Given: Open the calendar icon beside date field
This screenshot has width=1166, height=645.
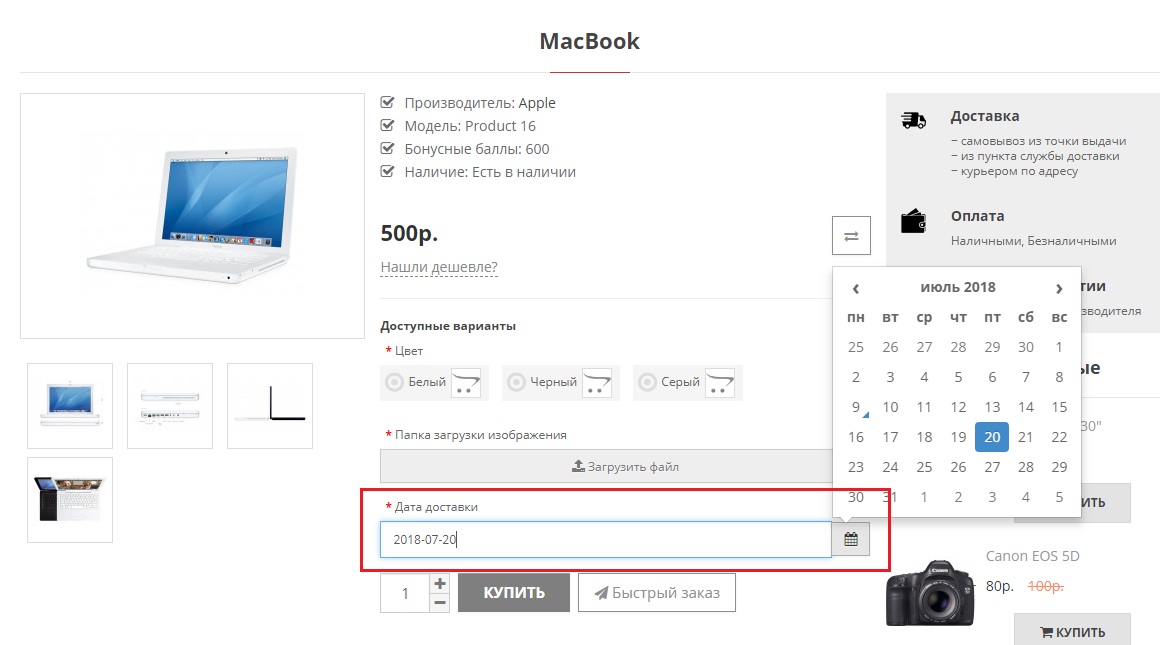Looking at the screenshot, I should pos(851,540).
